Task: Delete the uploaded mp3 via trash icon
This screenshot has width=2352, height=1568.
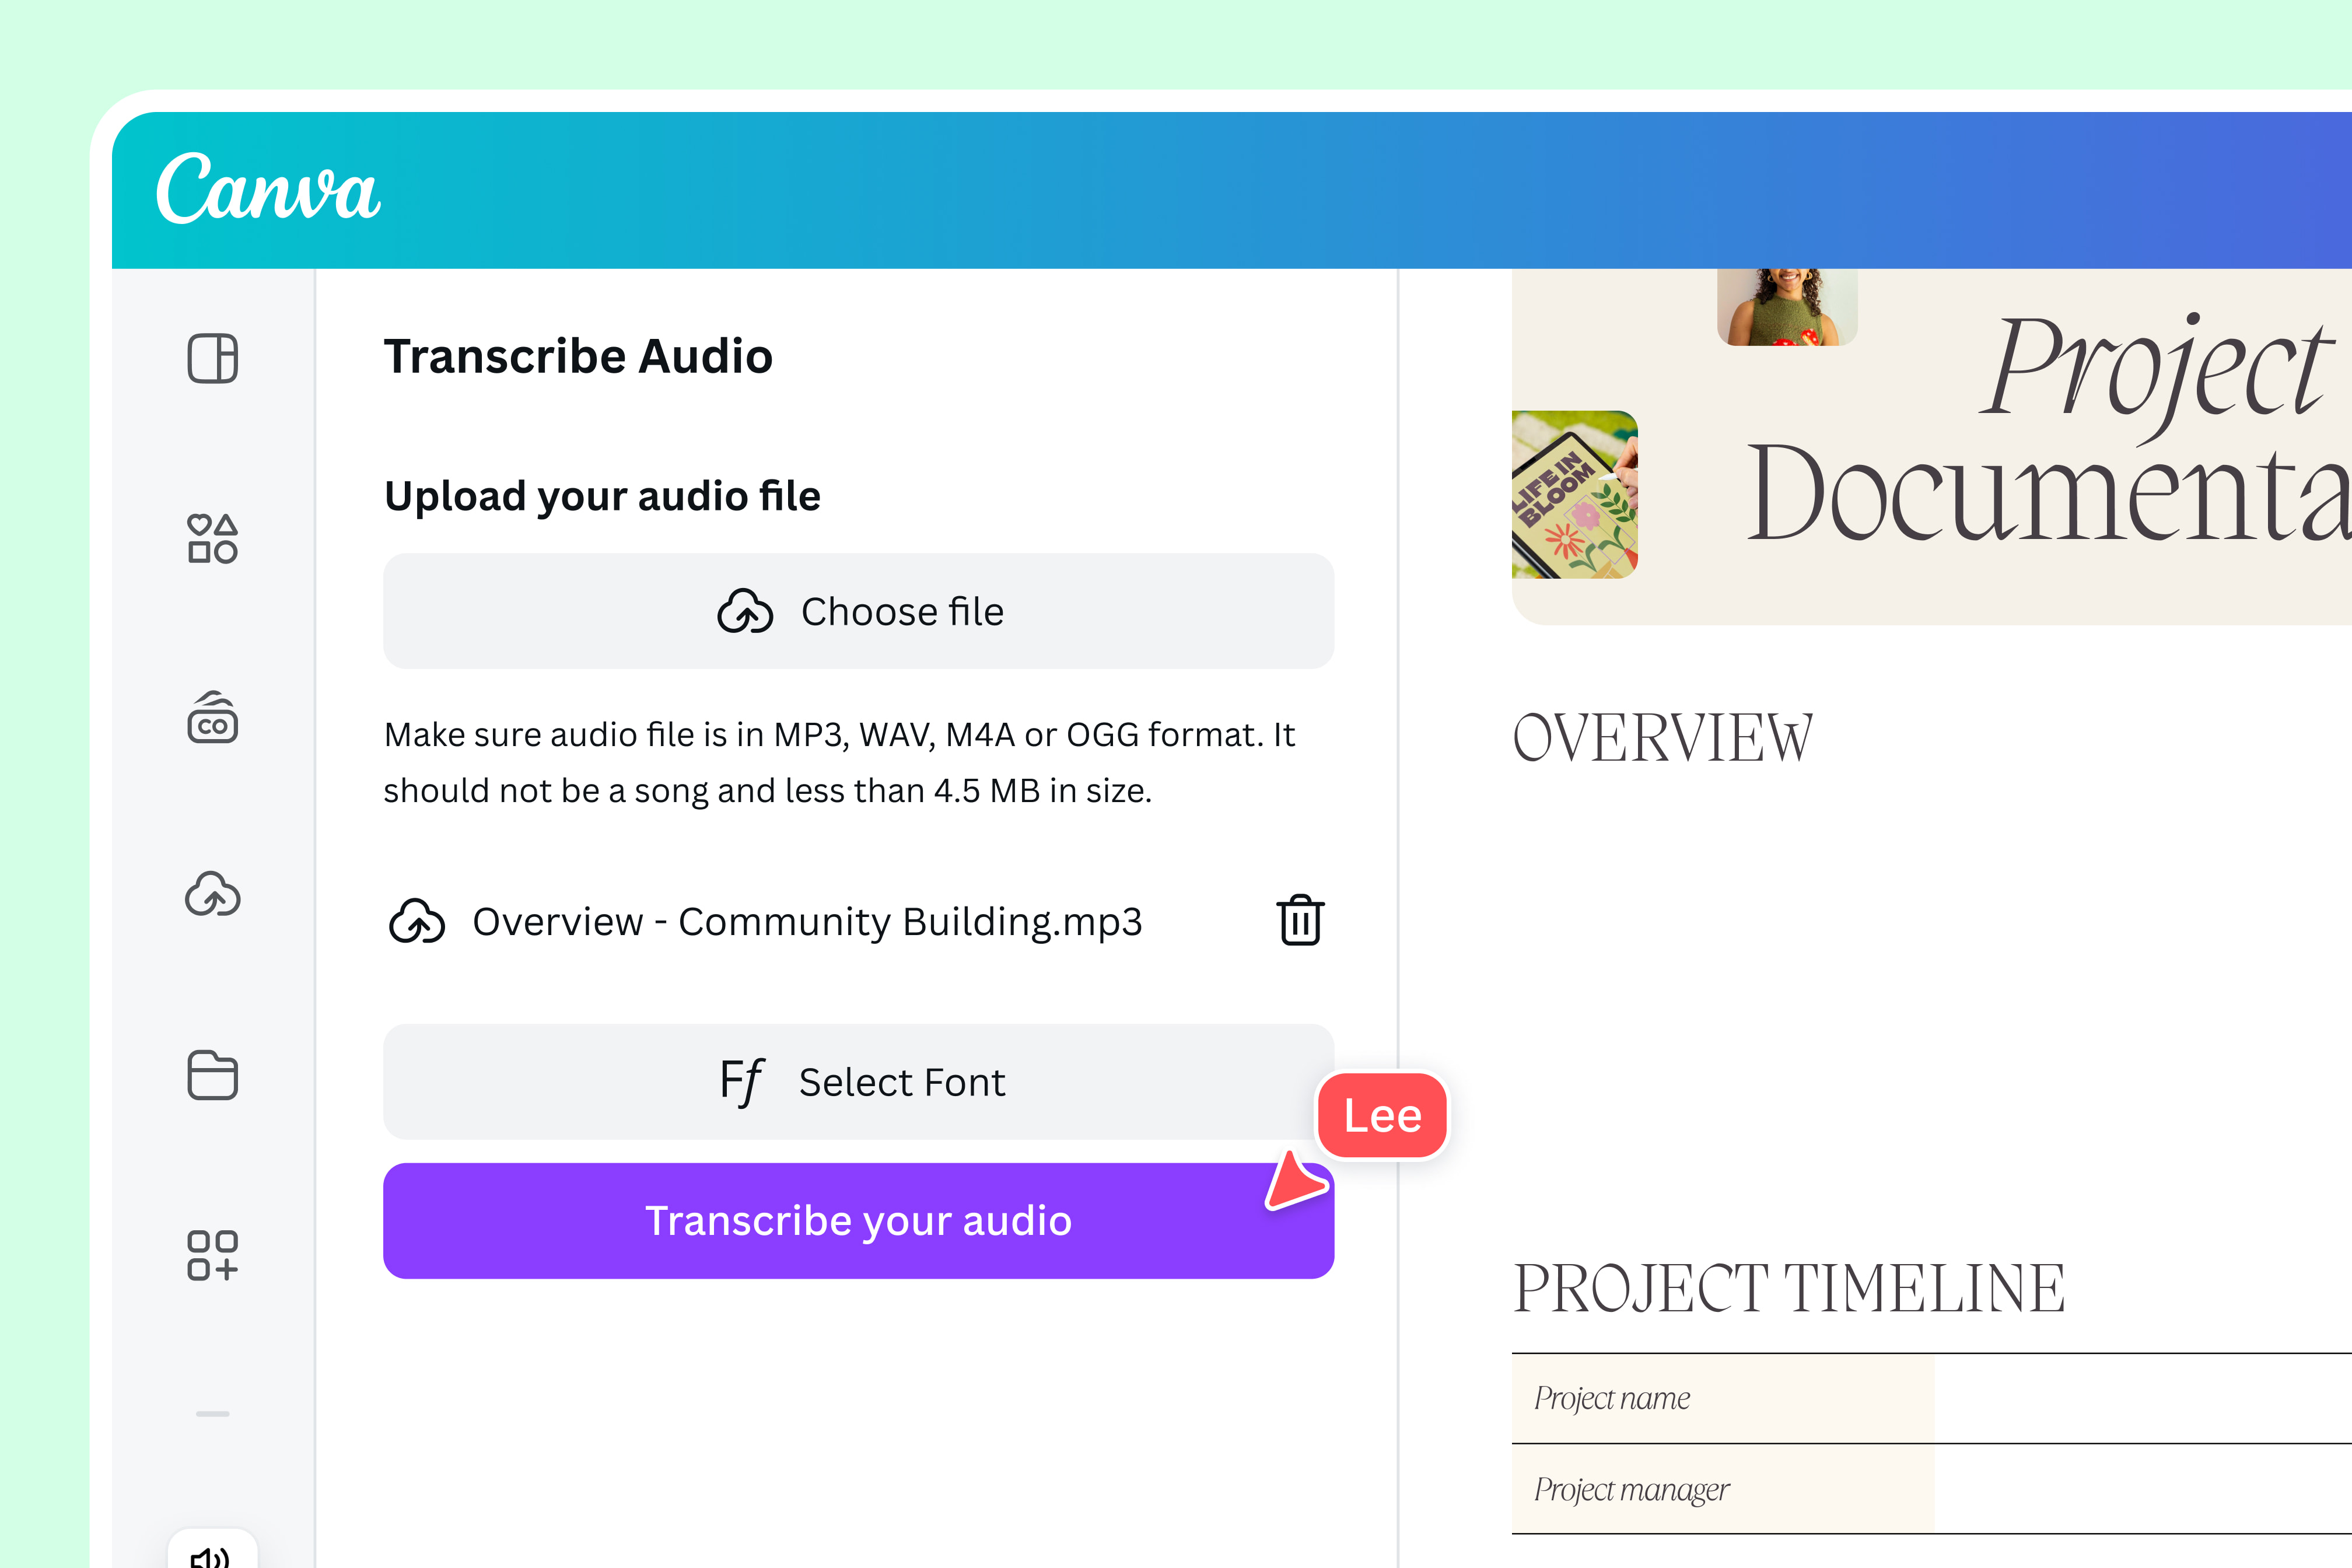Action: [1299, 922]
